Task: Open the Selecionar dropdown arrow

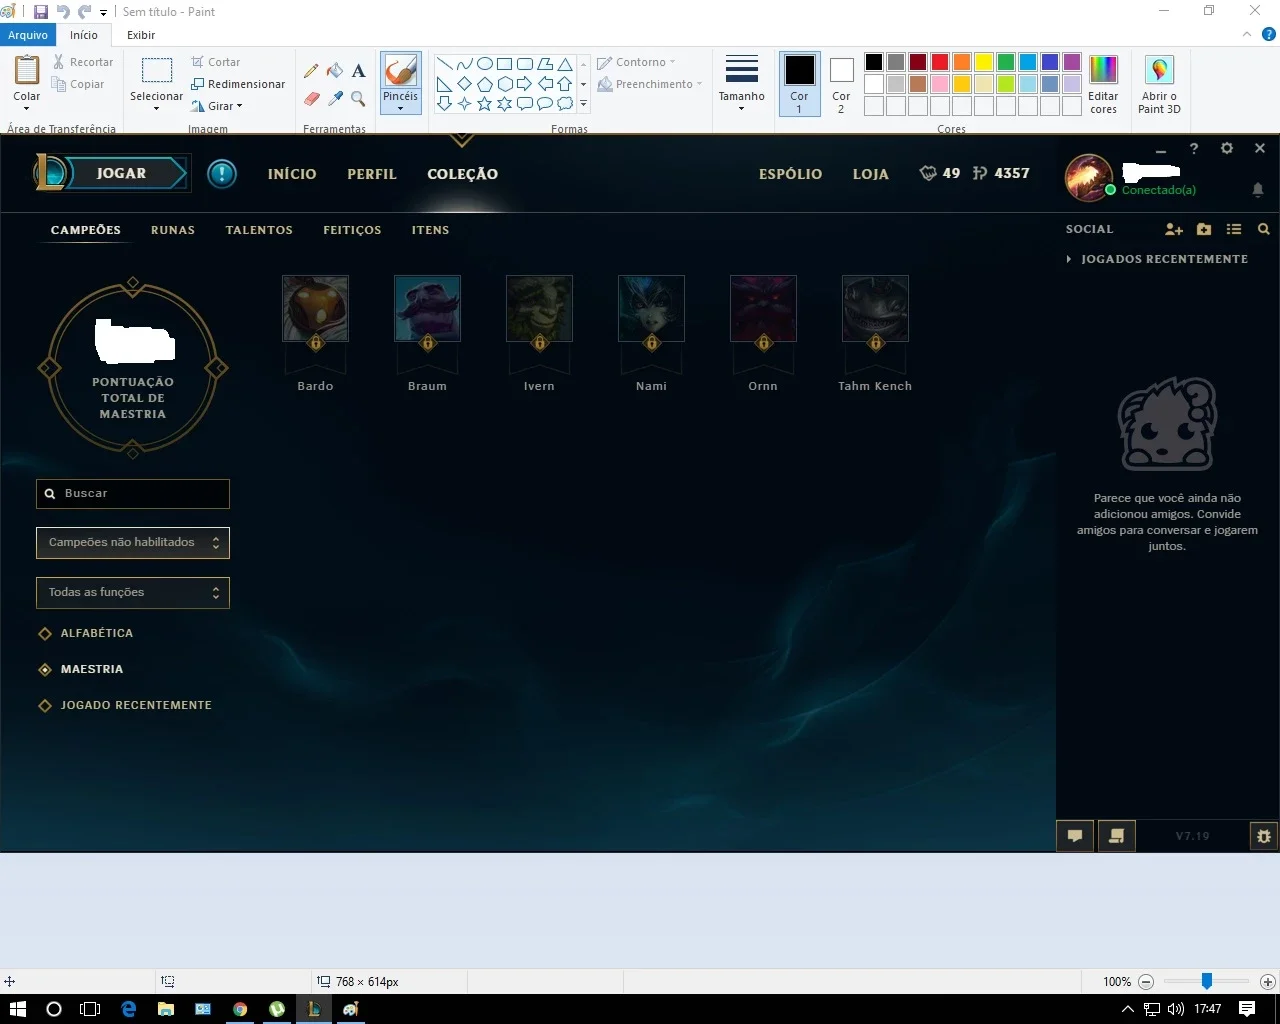Action: pos(157,108)
